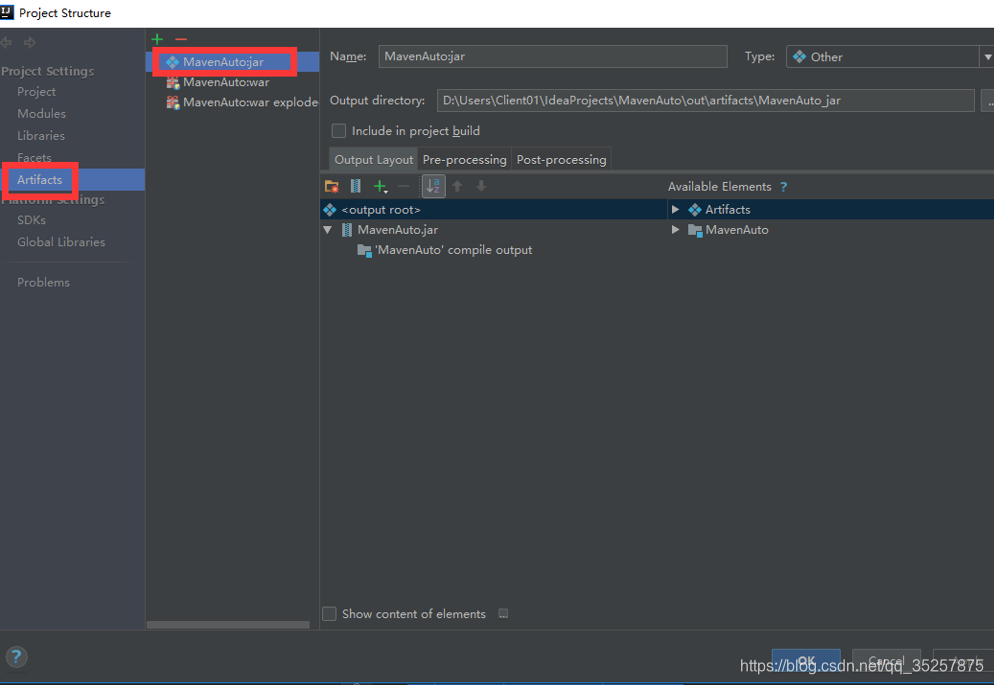This screenshot has height=685, width=994.
Task: Go forward with the right navigation arrow
Action: [30, 42]
